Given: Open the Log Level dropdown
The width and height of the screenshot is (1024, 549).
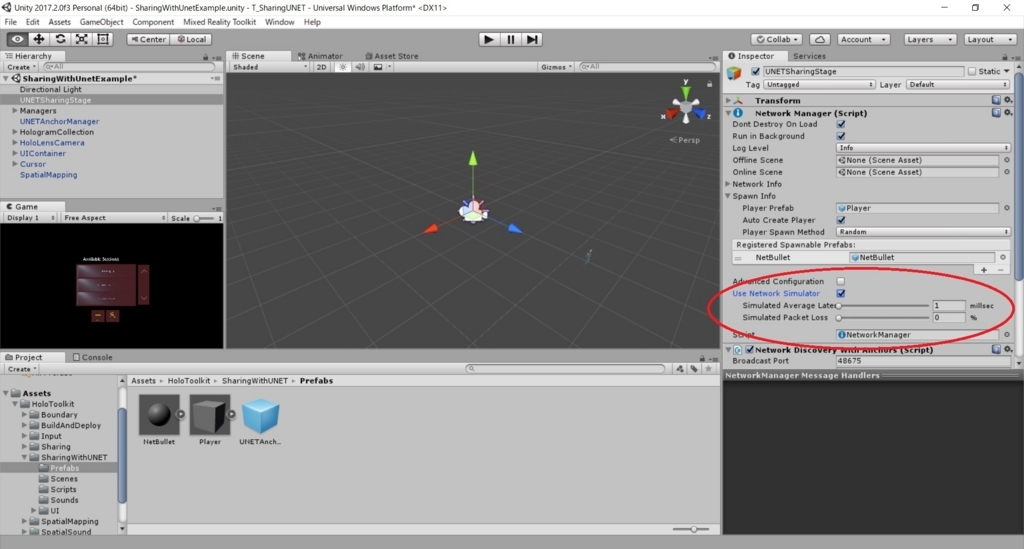Looking at the screenshot, I should (923, 148).
